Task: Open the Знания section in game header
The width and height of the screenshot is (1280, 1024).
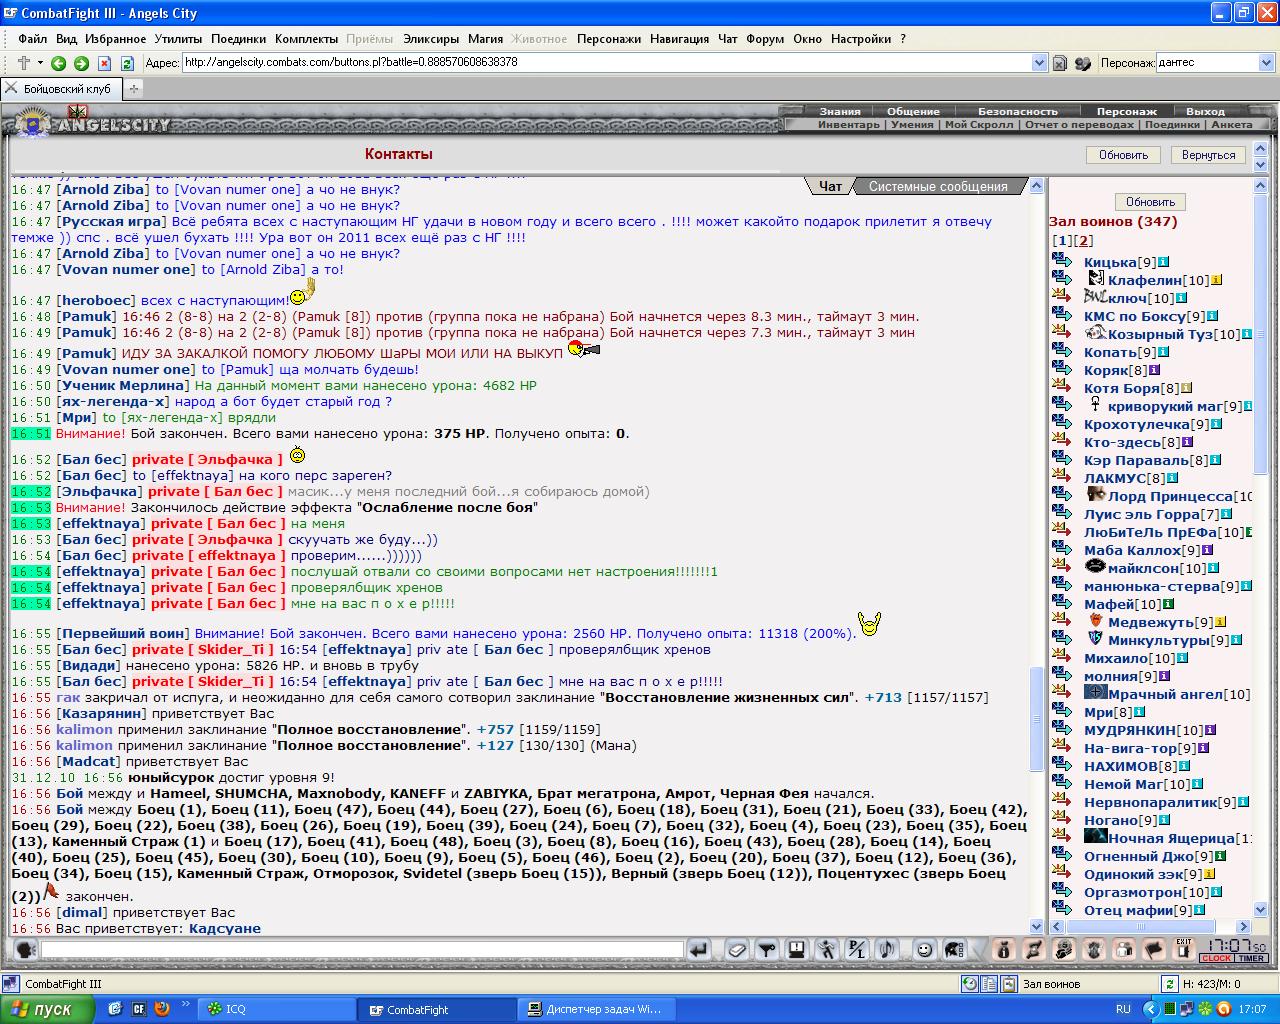Action: tap(840, 111)
